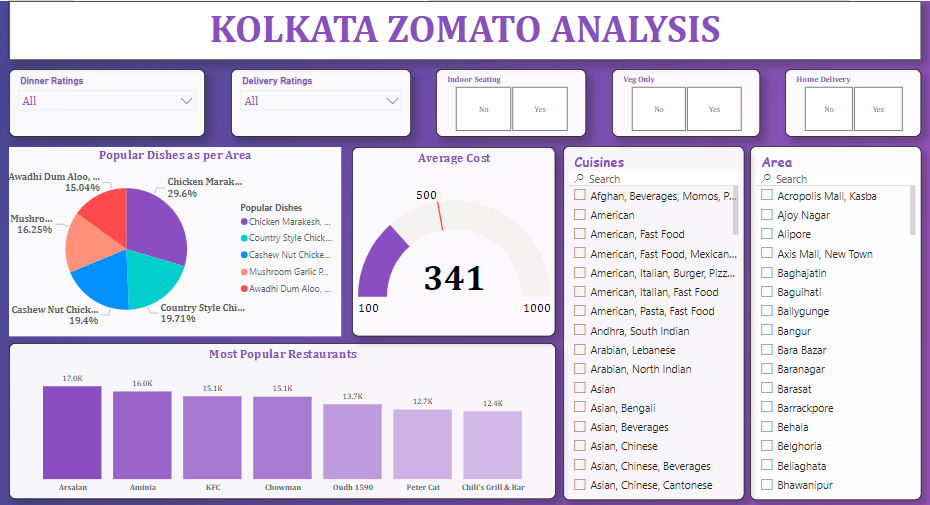Screen dimensions: 930x505
Task: Click the search magnifier icon in Cuisines
Action: 580,179
